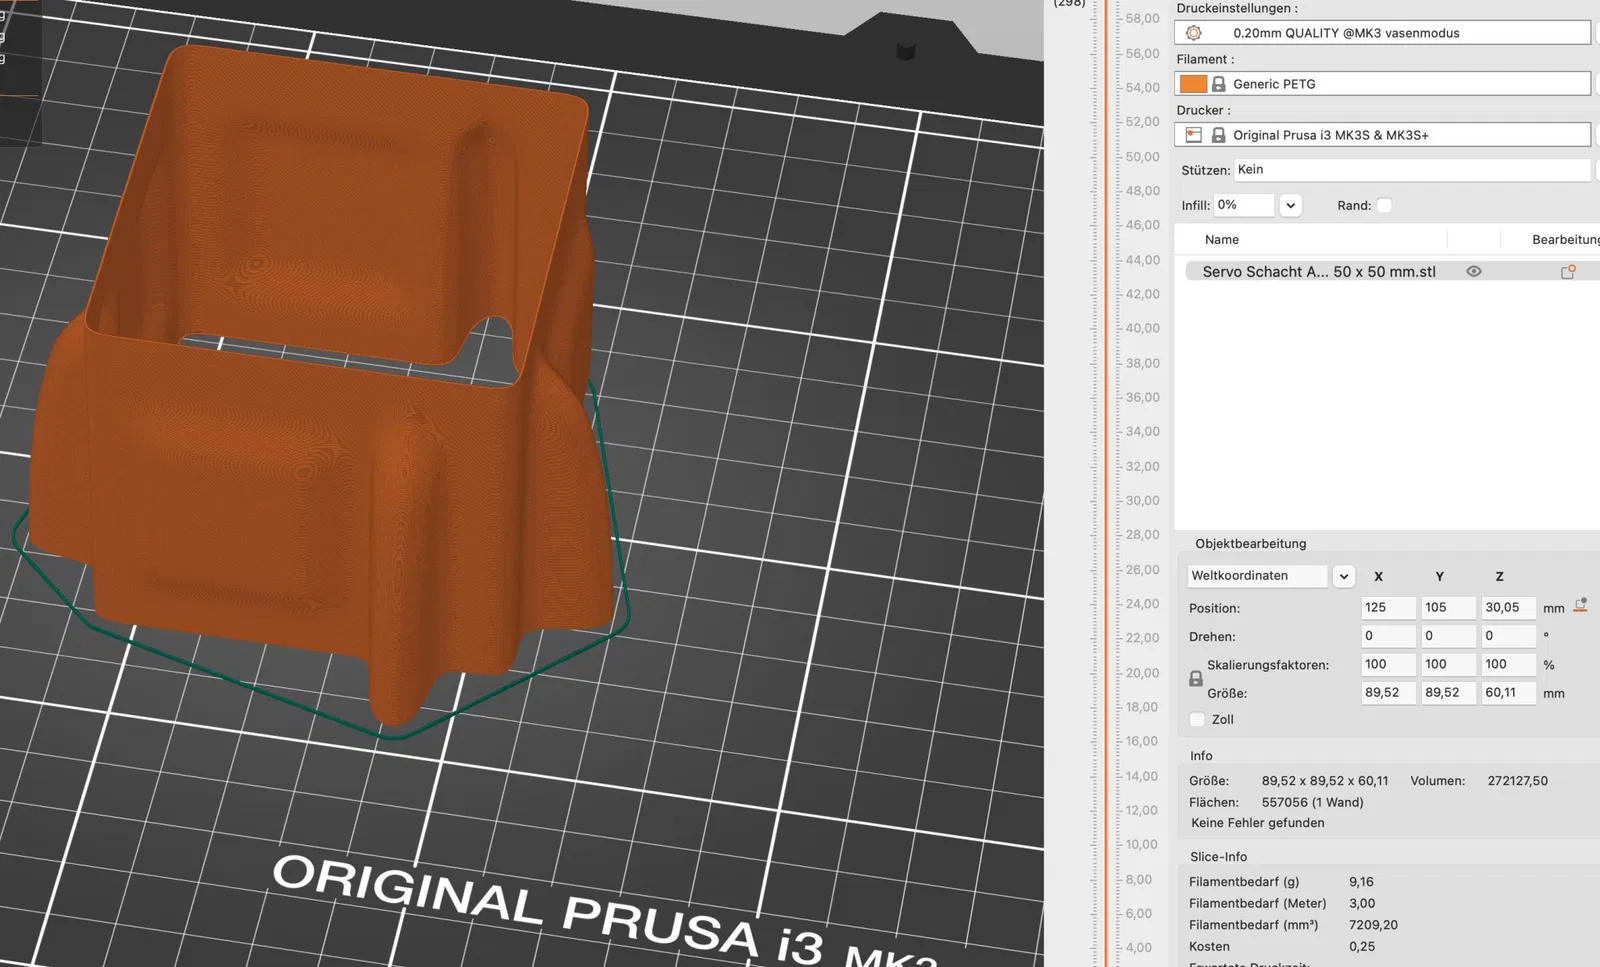Image resolution: width=1600 pixels, height=967 pixels.
Task: Toggle the uniform scaling lock icon
Action: point(1196,679)
